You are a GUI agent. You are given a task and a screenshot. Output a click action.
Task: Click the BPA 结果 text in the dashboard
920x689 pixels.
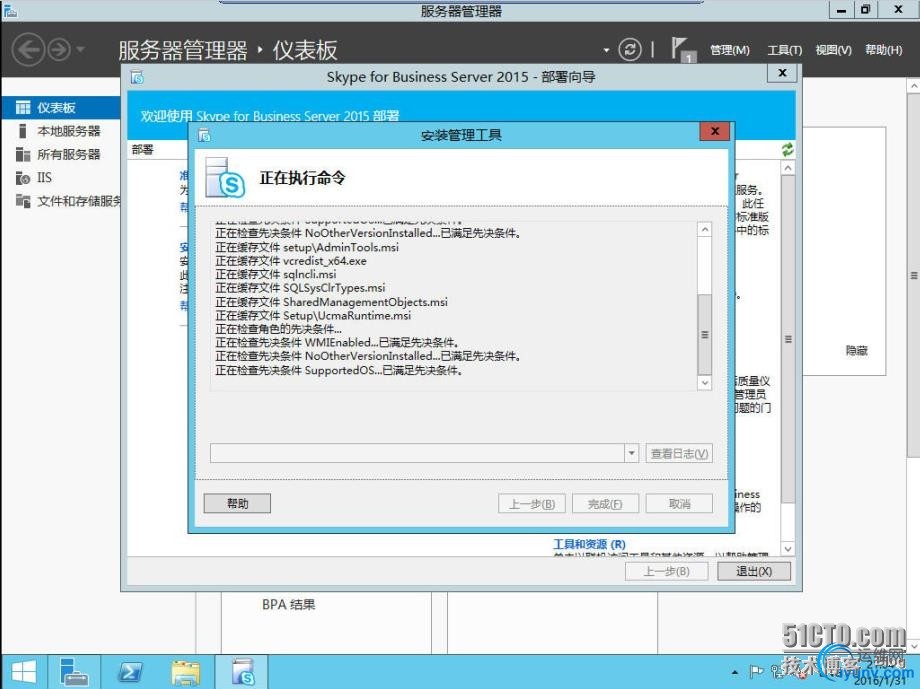(289, 604)
